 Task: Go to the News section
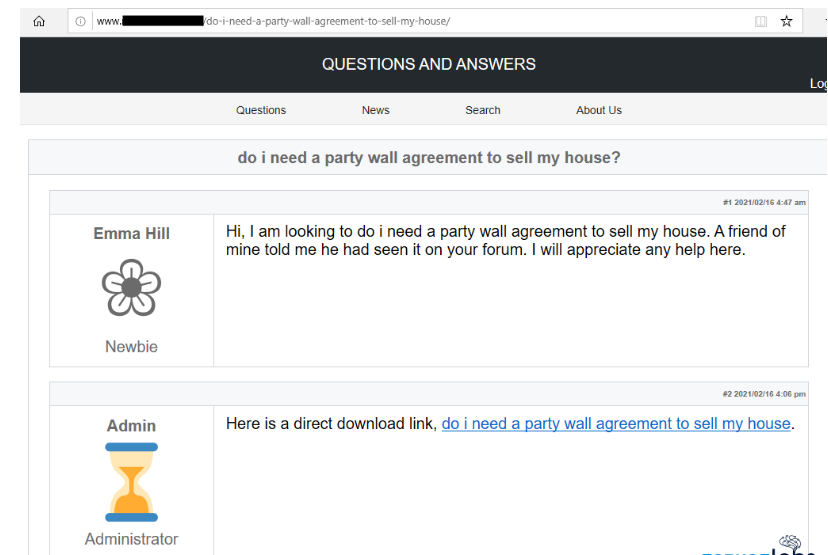[x=375, y=110]
